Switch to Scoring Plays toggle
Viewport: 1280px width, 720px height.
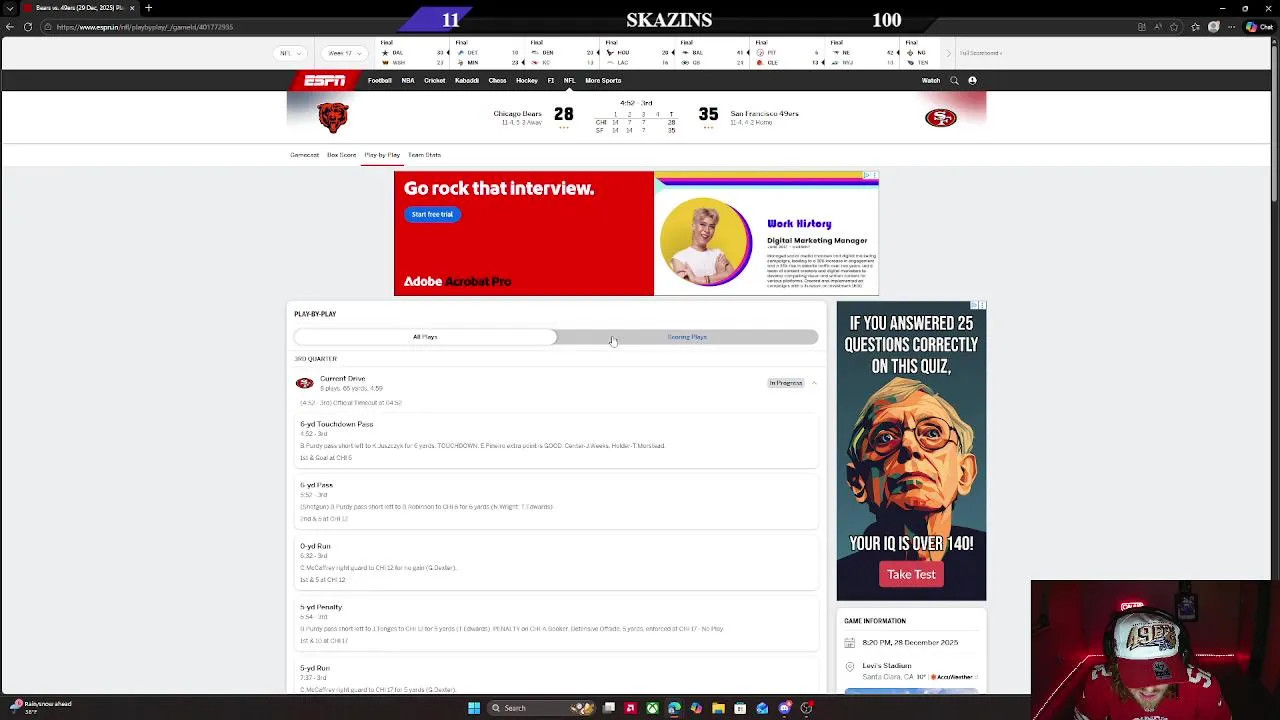click(687, 337)
